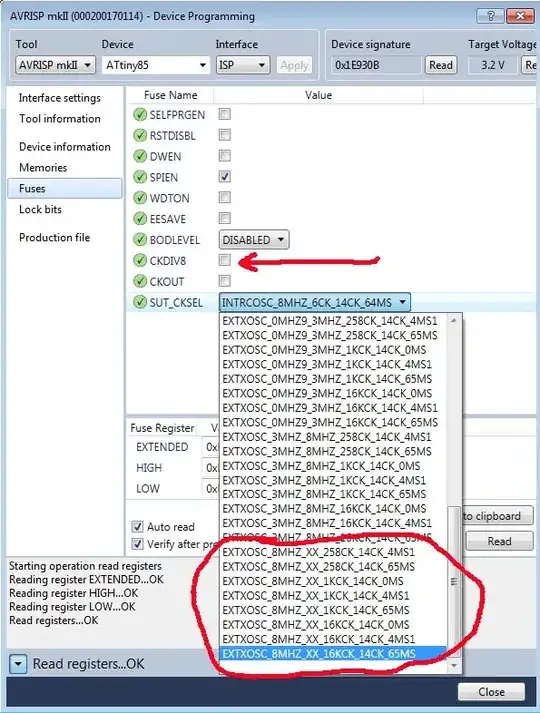Click the Read button below clipboard
Screen dimensions: 540x713
click(x=499, y=541)
